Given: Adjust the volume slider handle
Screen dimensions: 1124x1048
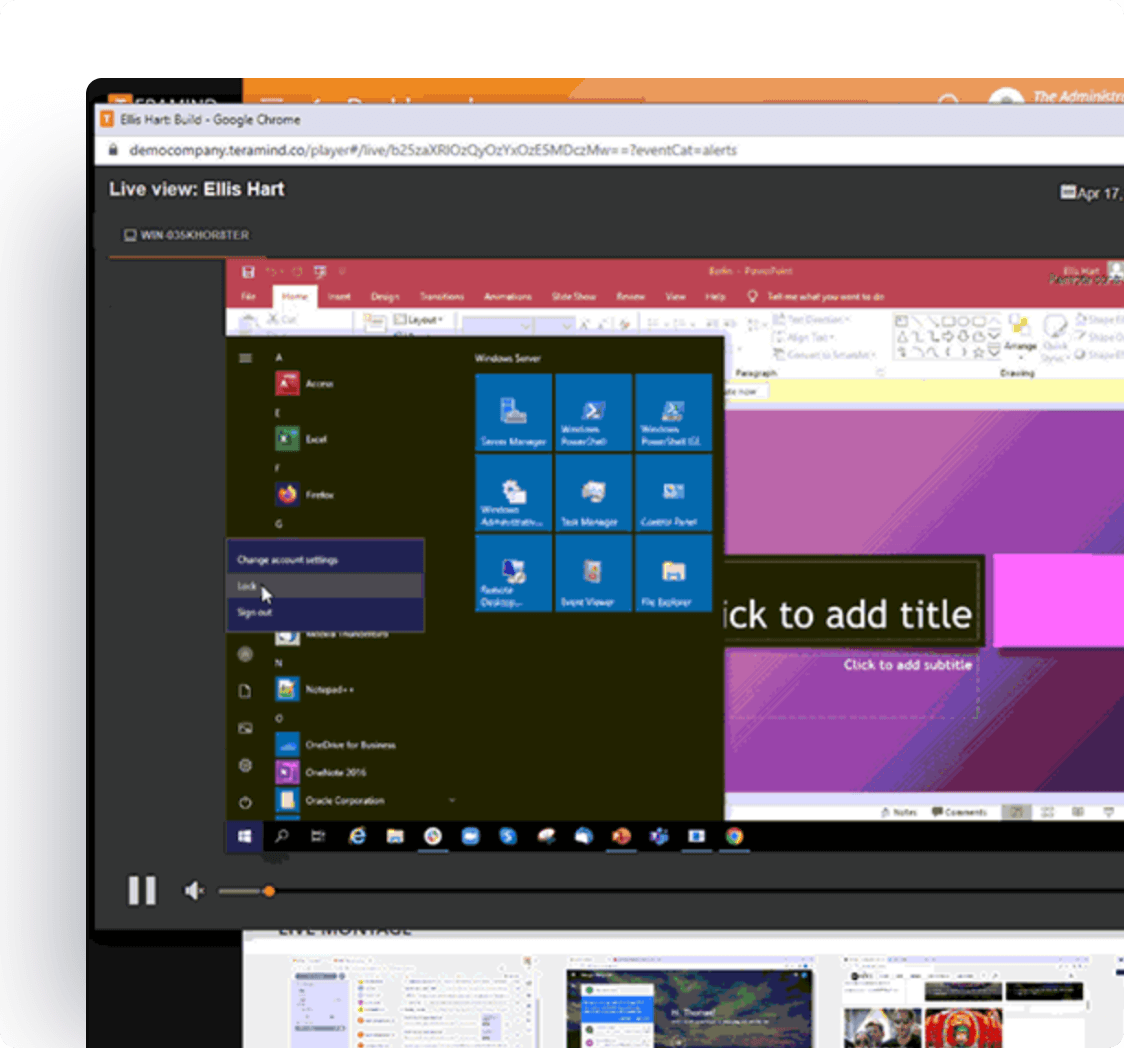Looking at the screenshot, I should pyautogui.click(x=268, y=891).
